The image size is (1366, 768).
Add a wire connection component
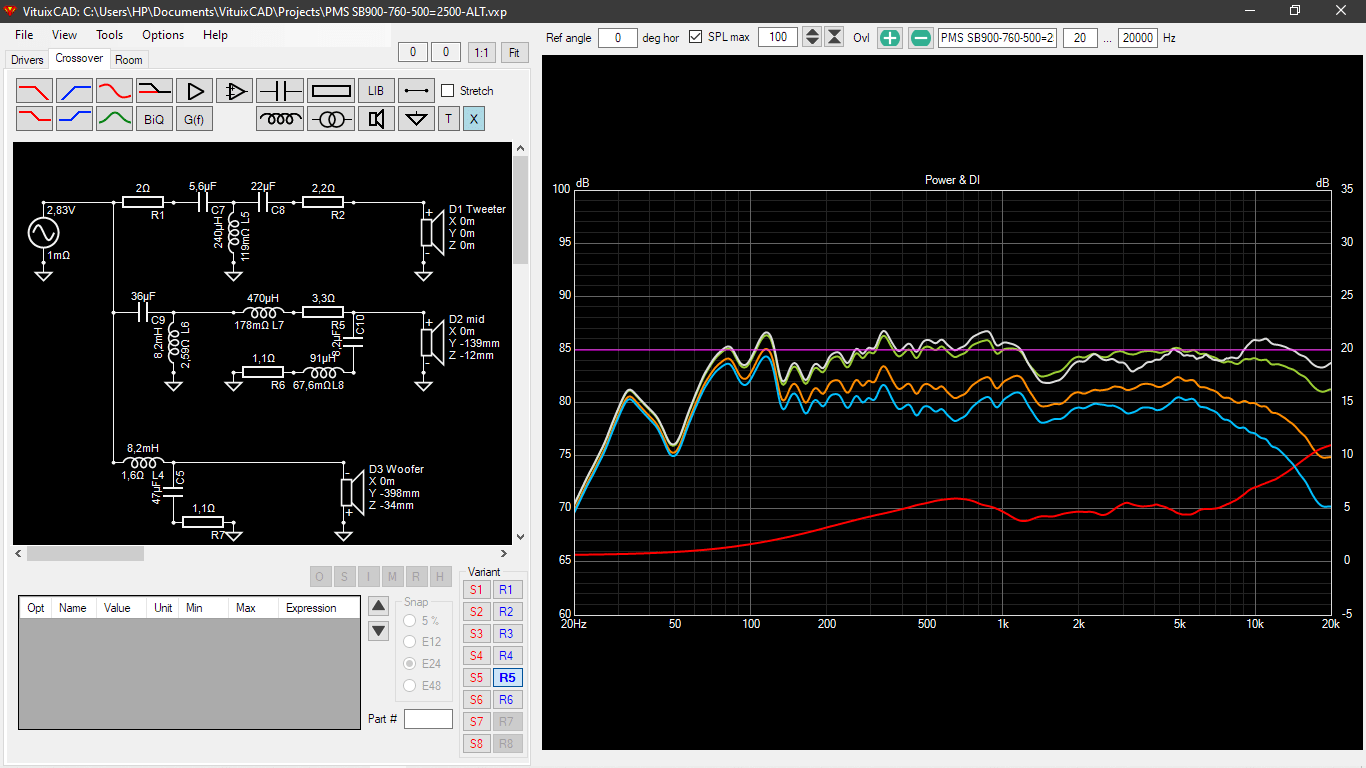click(416, 90)
